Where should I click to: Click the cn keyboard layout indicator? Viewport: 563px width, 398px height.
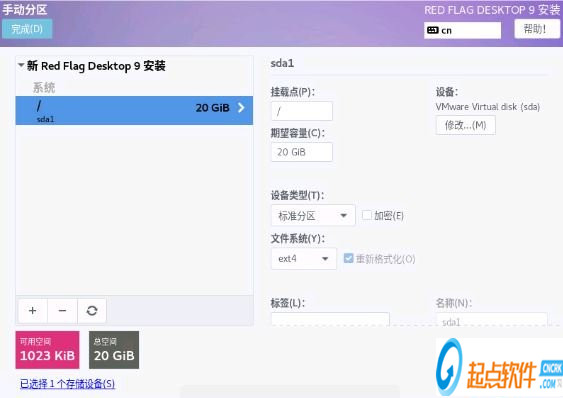pos(462,30)
